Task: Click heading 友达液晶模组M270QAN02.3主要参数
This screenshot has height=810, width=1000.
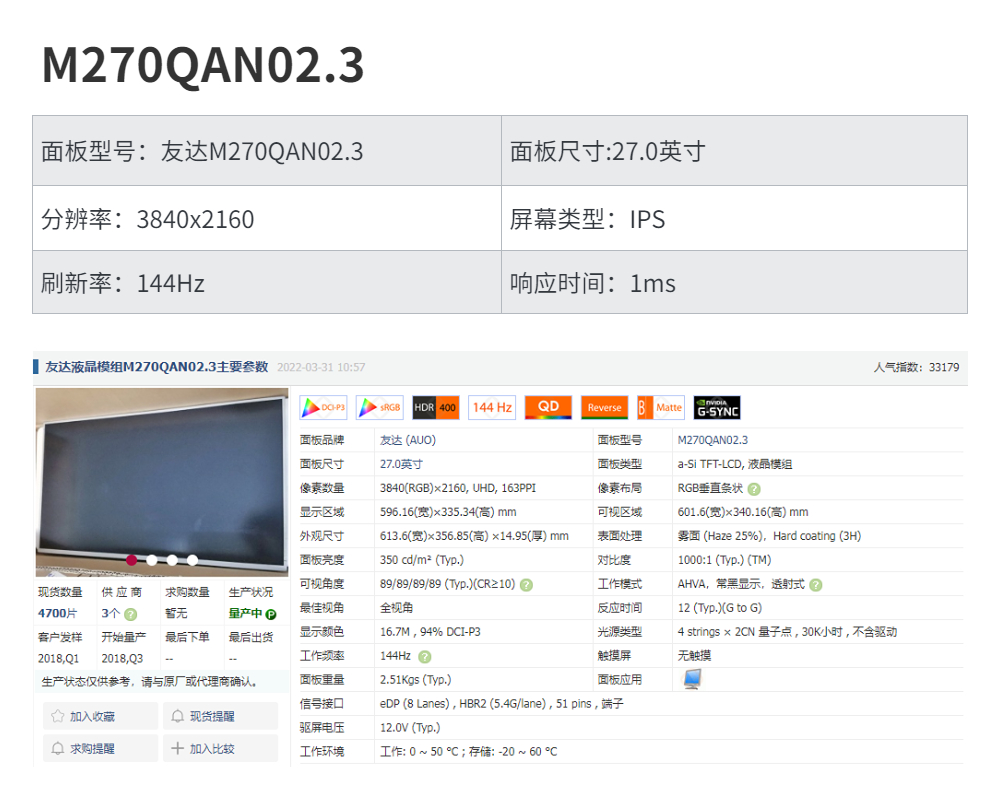Action: coord(157,367)
